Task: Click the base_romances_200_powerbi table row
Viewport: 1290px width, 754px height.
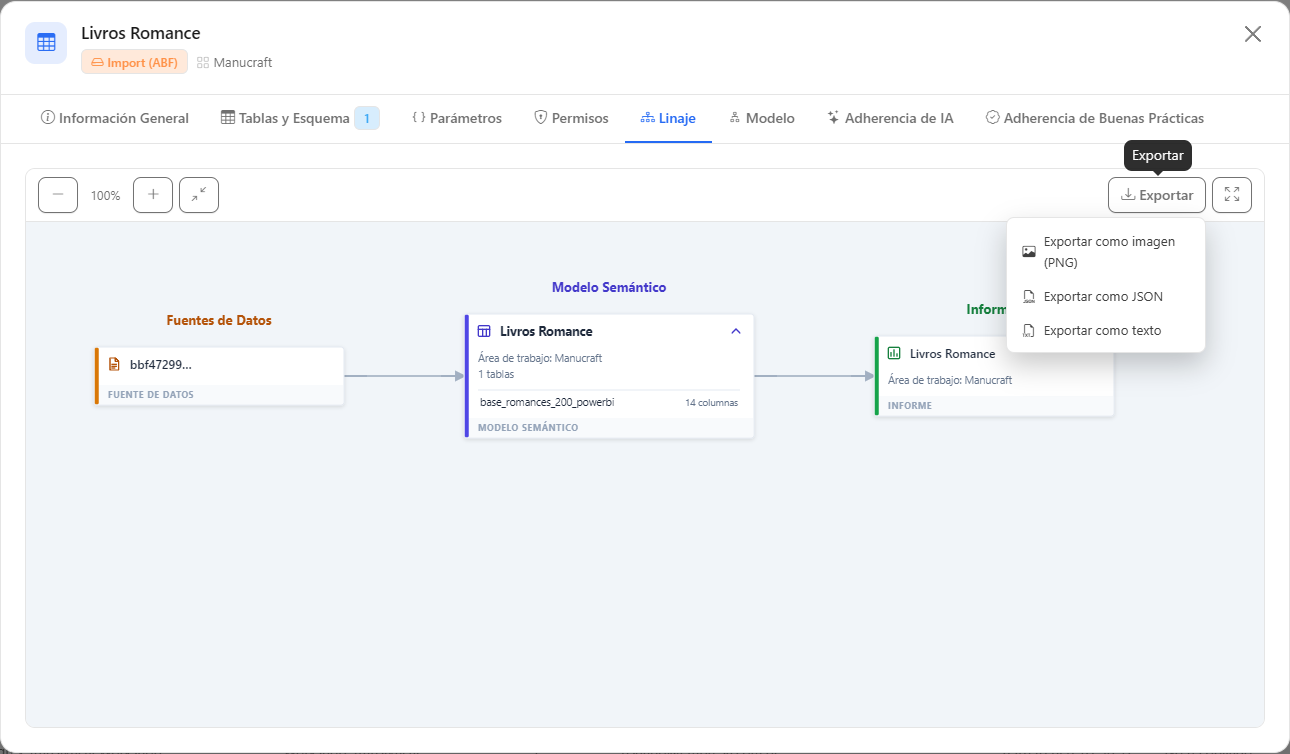Action: point(609,402)
